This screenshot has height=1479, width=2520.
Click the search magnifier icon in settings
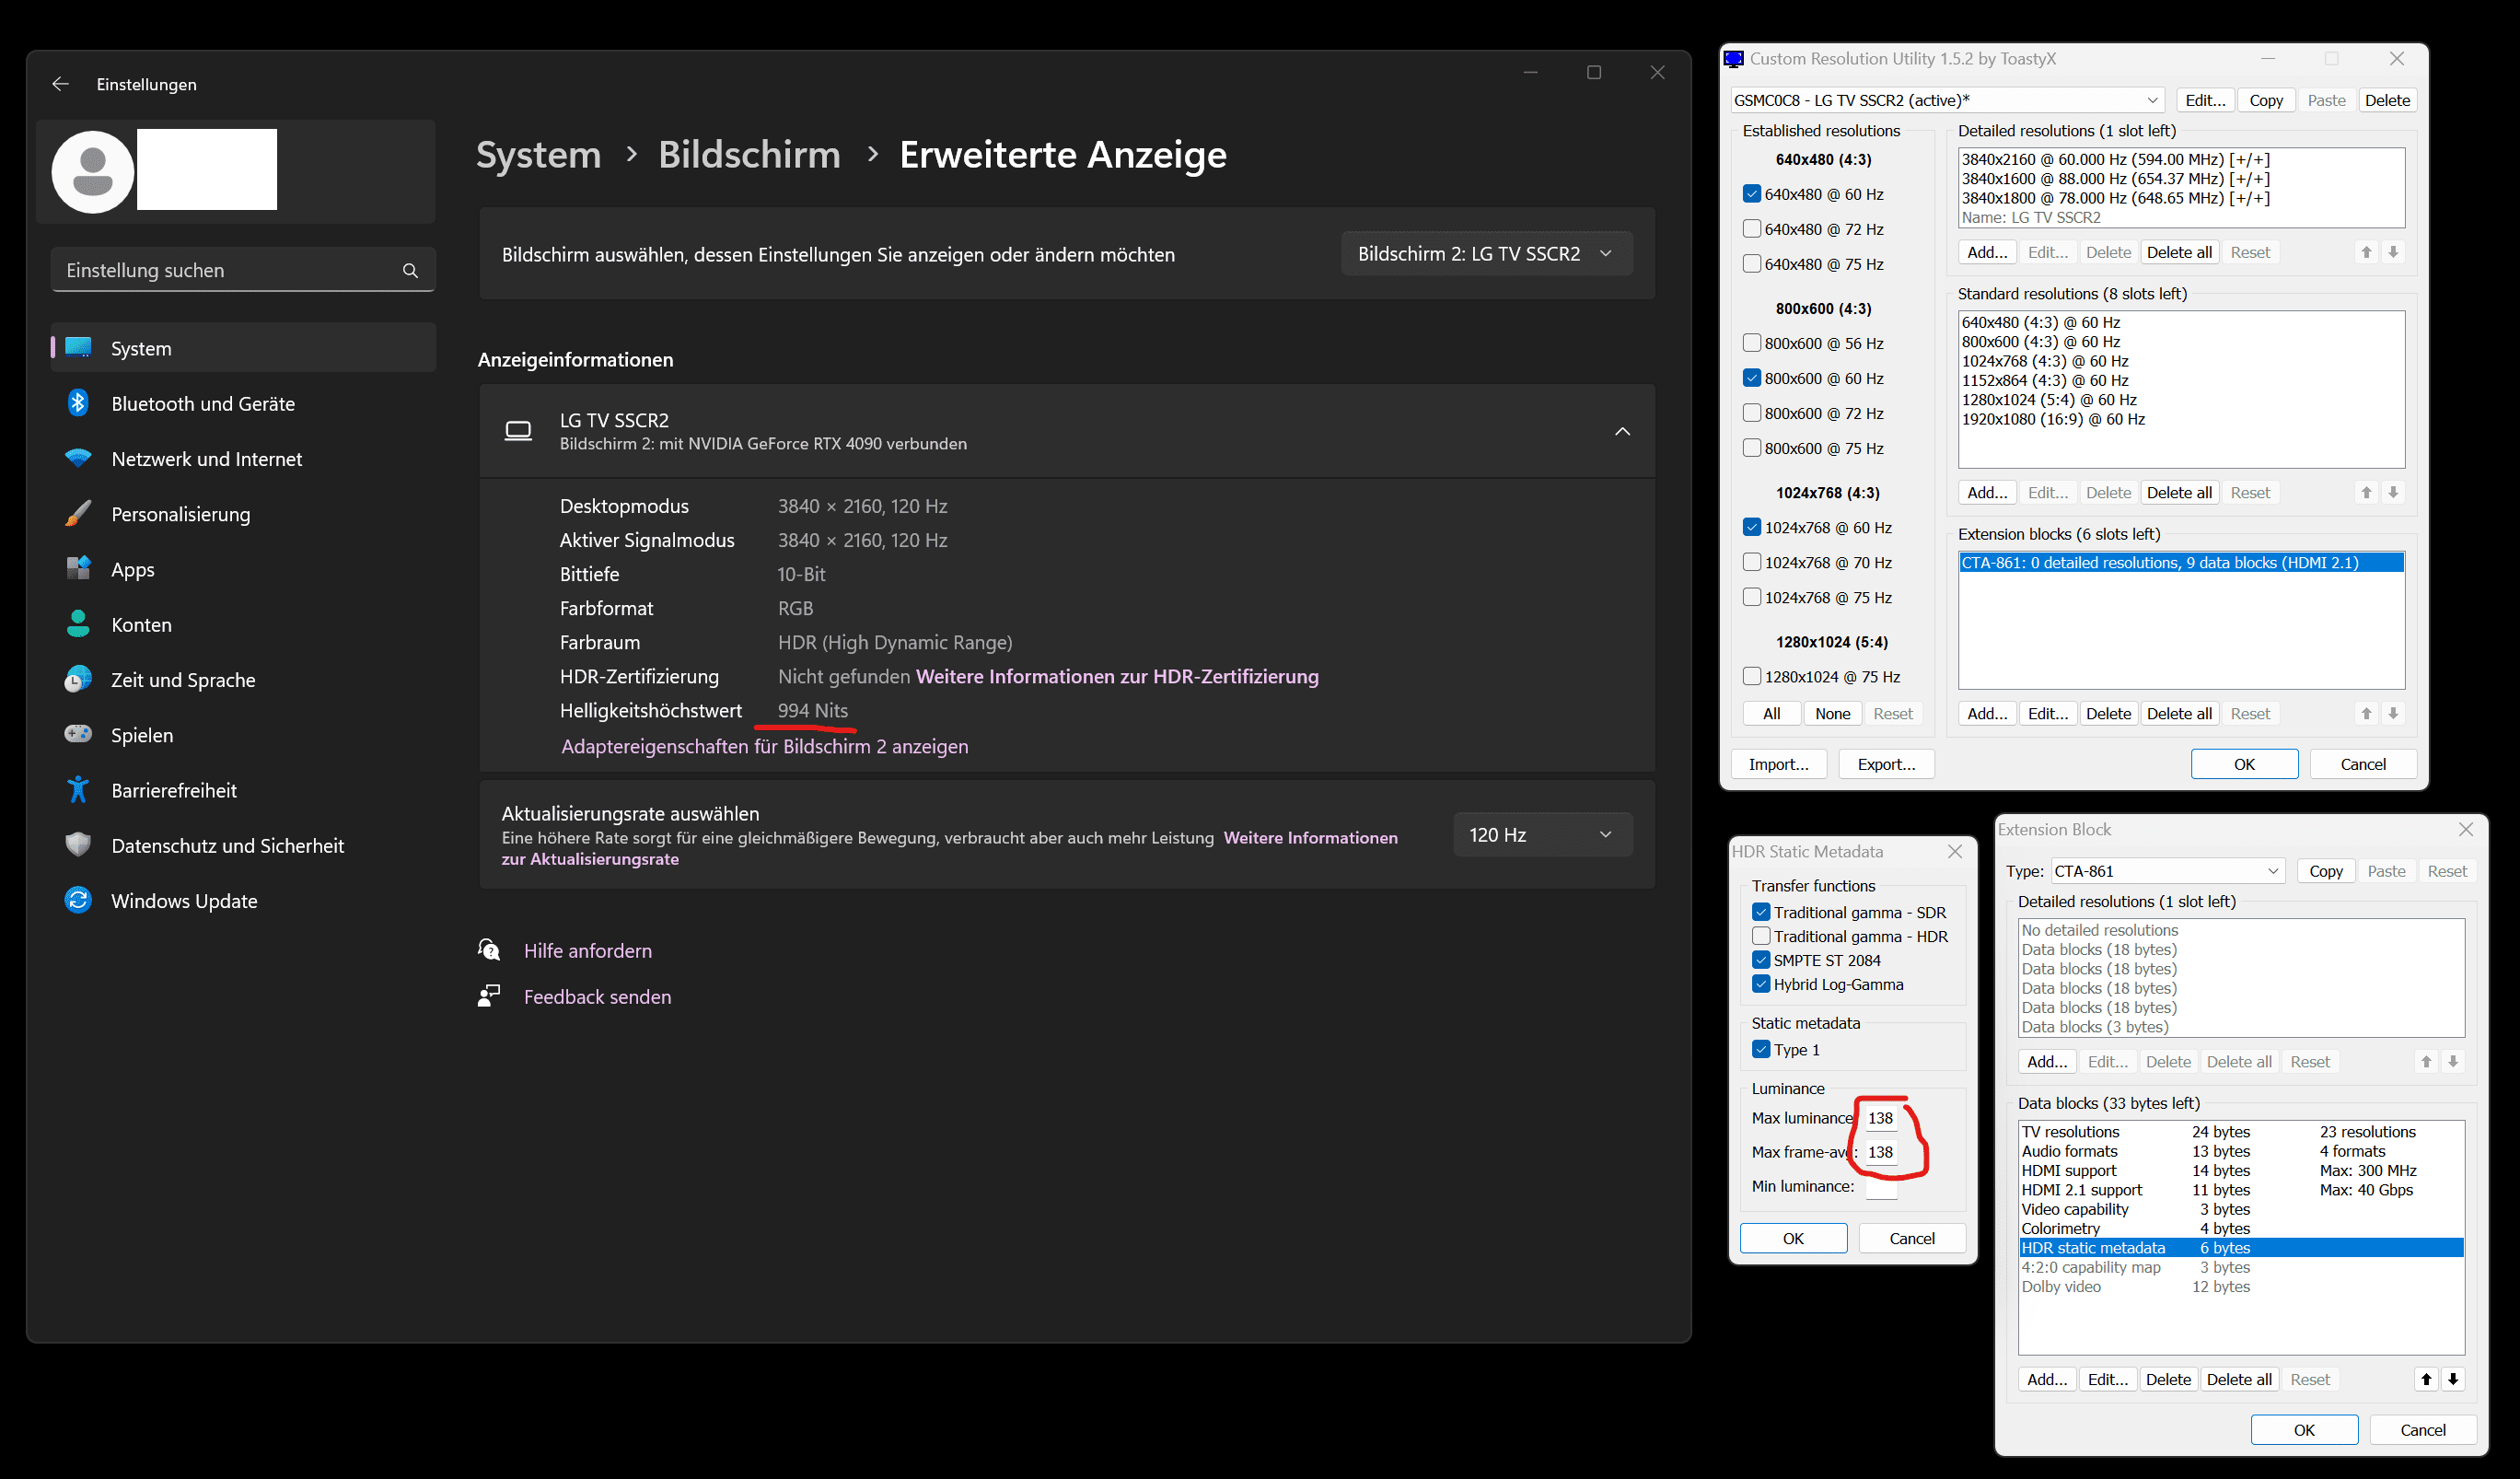pyautogui.click(x=410, y=270)
